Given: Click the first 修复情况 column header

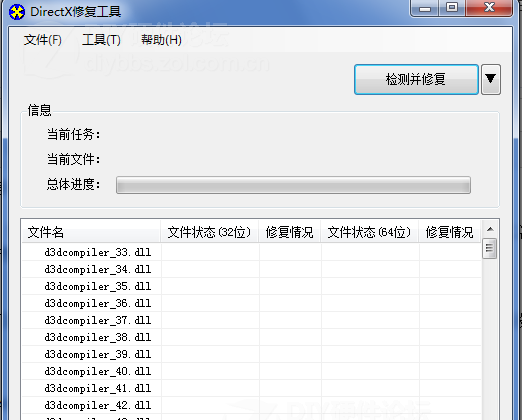Looking at the screenshot, I should coord(289,232).
